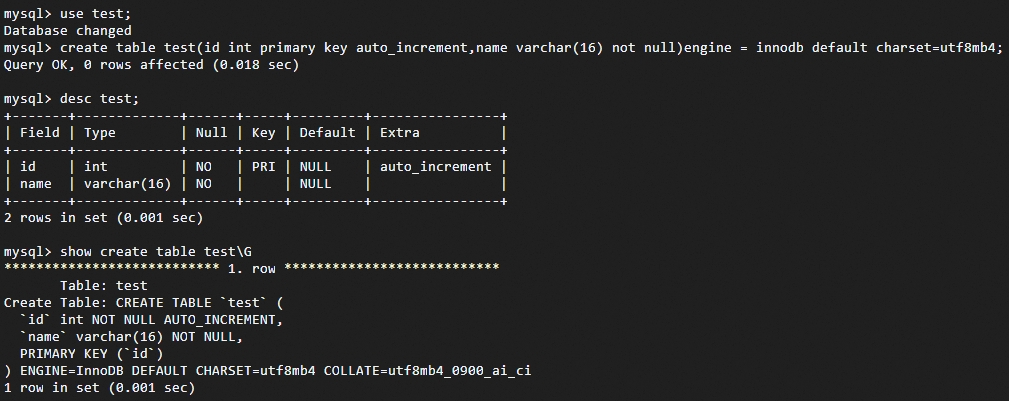Select the "Field" column header
Image resolution: width=1009 pixels, height=401 pixels.
coord(40,133)
